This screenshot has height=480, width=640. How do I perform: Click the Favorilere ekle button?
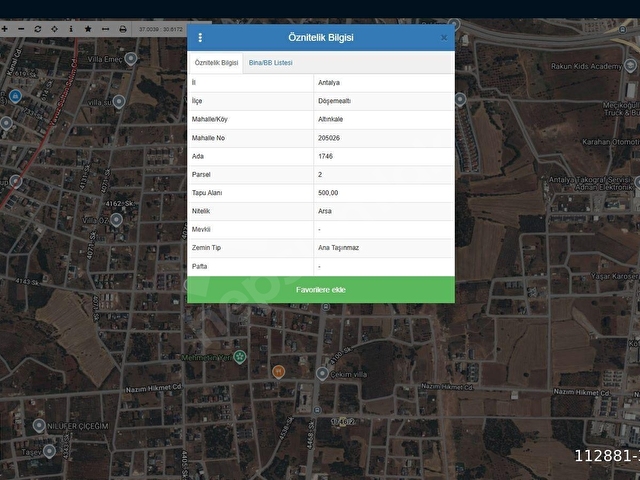click(x=321, y=290)
